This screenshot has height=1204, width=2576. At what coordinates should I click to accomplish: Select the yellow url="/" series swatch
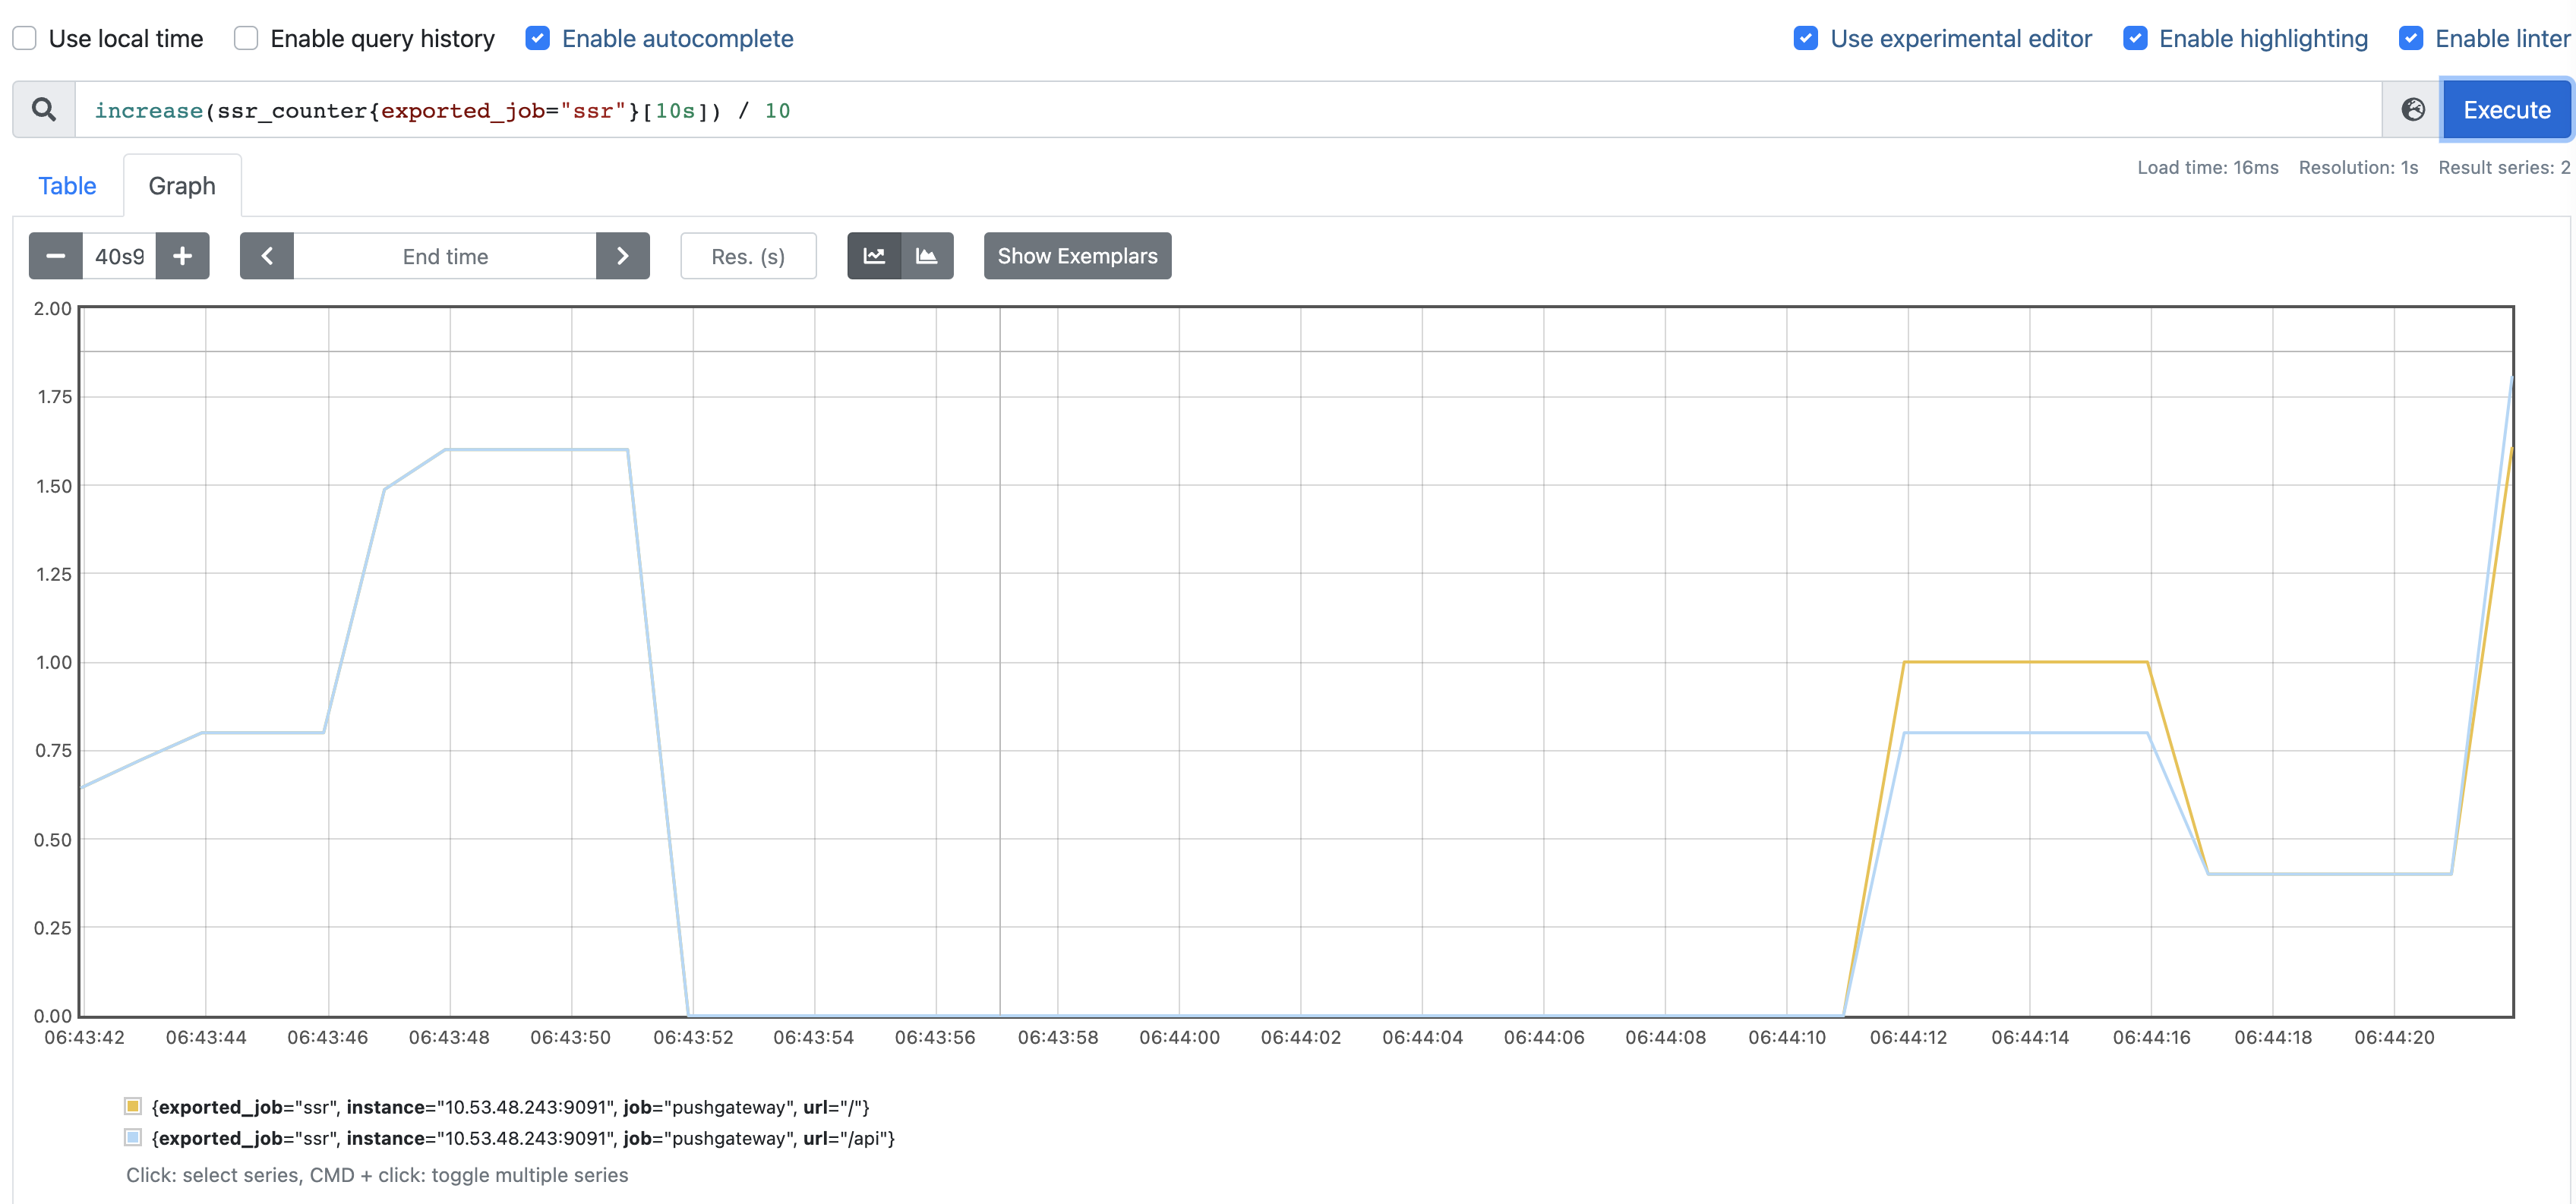133,1106
